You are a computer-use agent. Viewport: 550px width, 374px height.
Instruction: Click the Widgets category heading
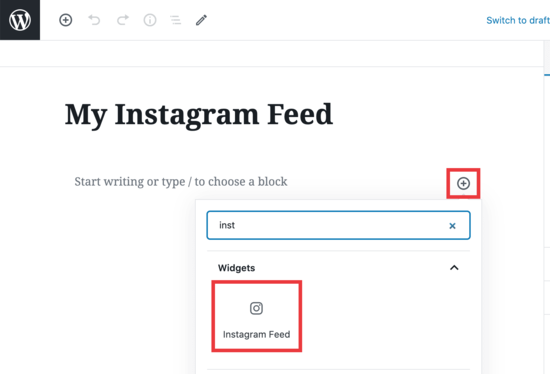236,268
